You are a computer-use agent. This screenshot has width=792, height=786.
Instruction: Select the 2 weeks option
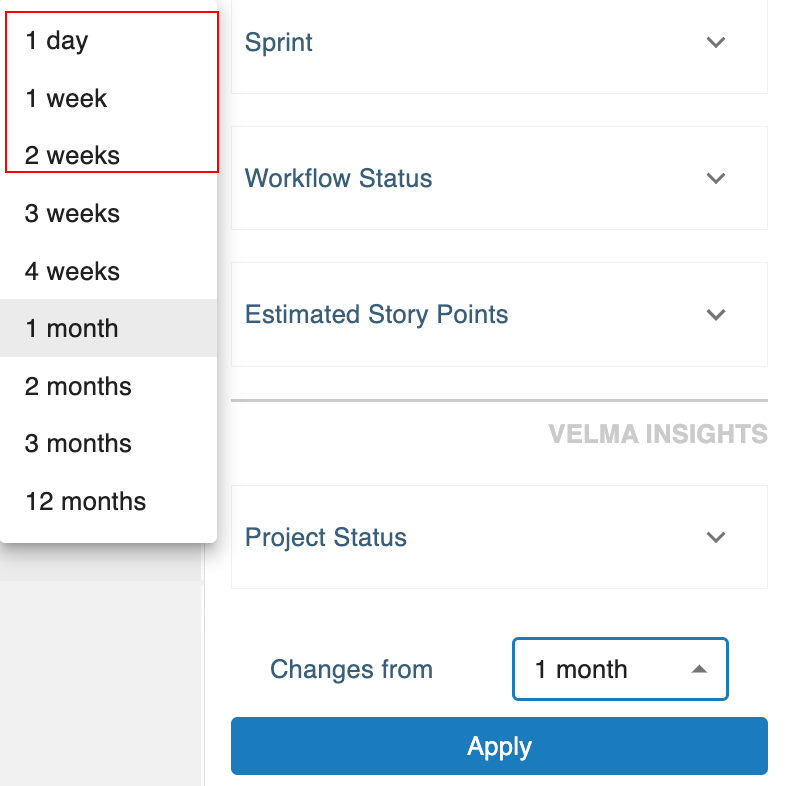click(x=72, y=156)
